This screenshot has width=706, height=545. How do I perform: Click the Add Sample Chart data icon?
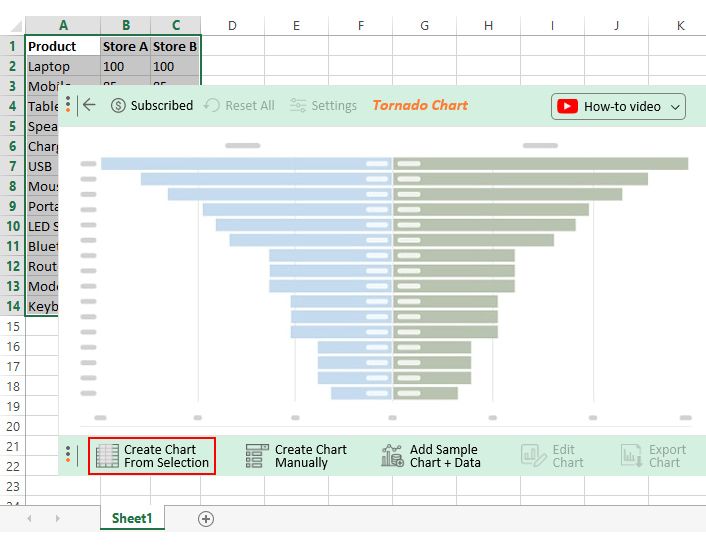pos(392,456)
